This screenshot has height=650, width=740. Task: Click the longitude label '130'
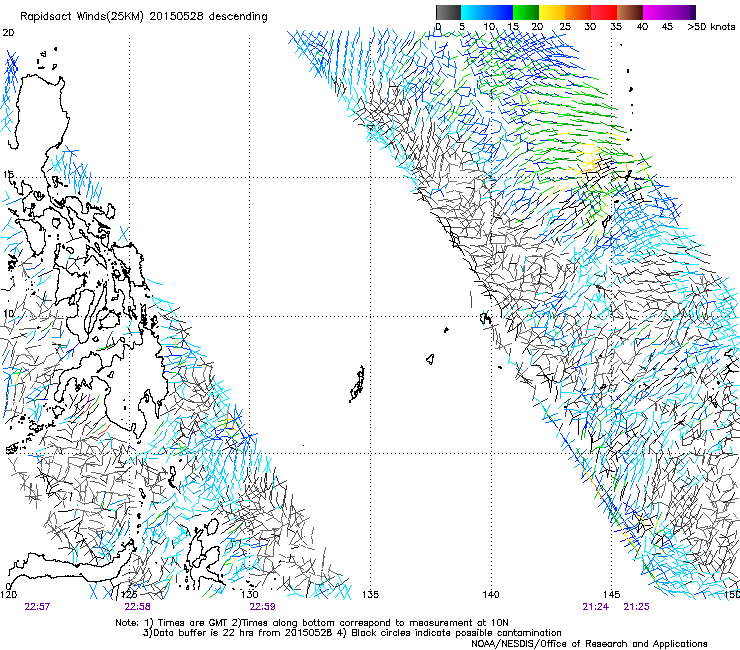pyautogui.click(x=250, y=595)
